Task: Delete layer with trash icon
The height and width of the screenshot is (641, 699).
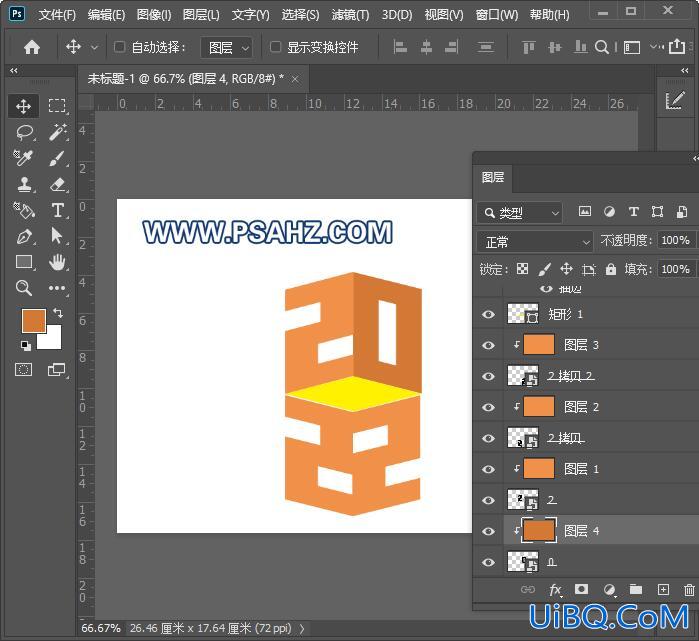Action: click(689, 590)
